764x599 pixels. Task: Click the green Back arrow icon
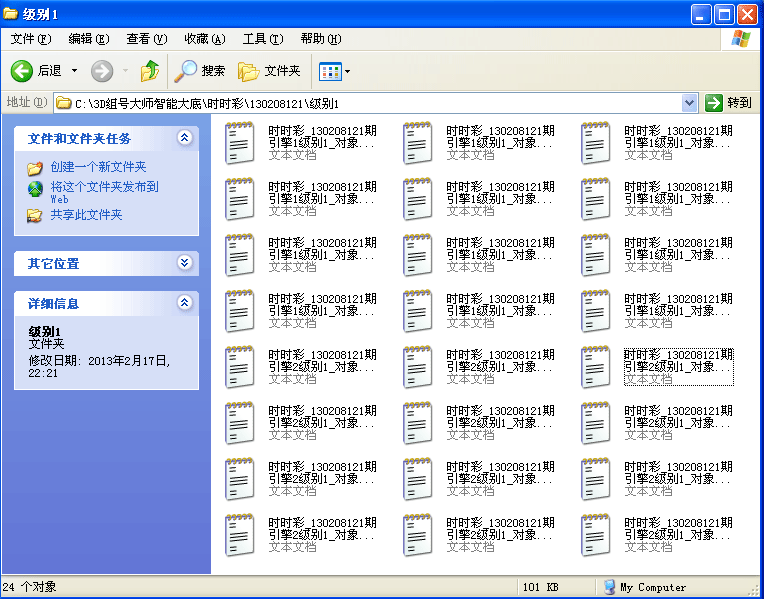pyautogui.click(x=22, y=71)
